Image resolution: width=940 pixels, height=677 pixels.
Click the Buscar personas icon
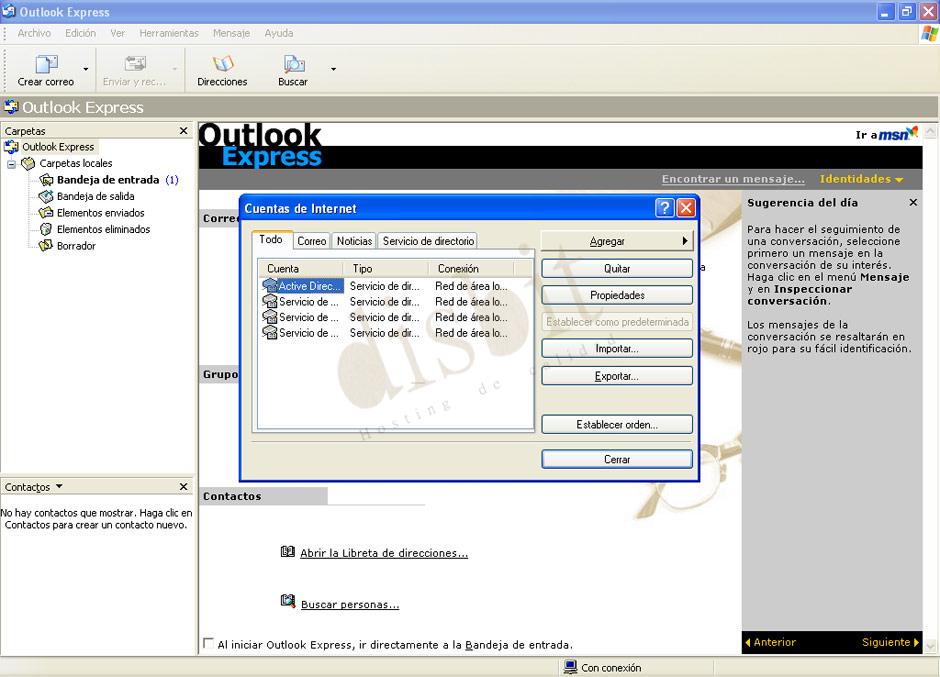coord(287,603)
